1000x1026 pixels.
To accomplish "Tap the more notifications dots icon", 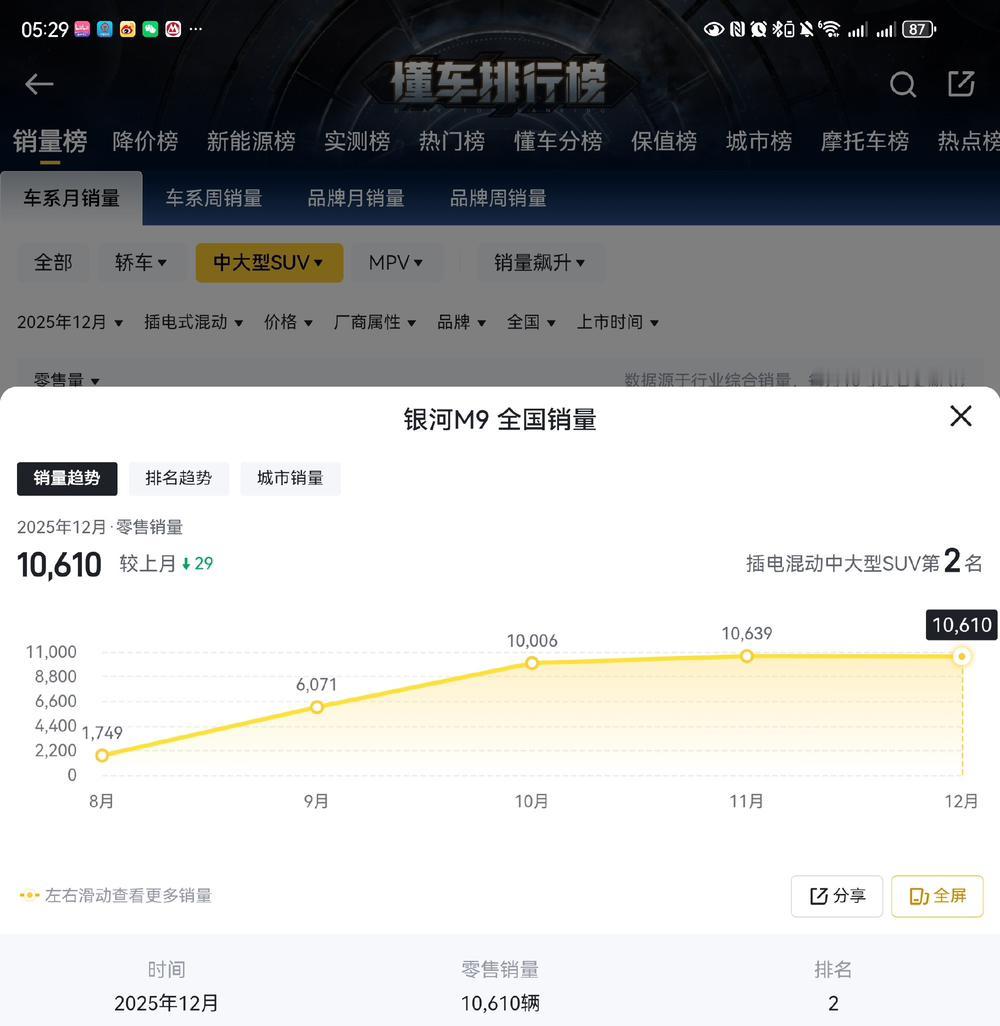I will [196, 29].
